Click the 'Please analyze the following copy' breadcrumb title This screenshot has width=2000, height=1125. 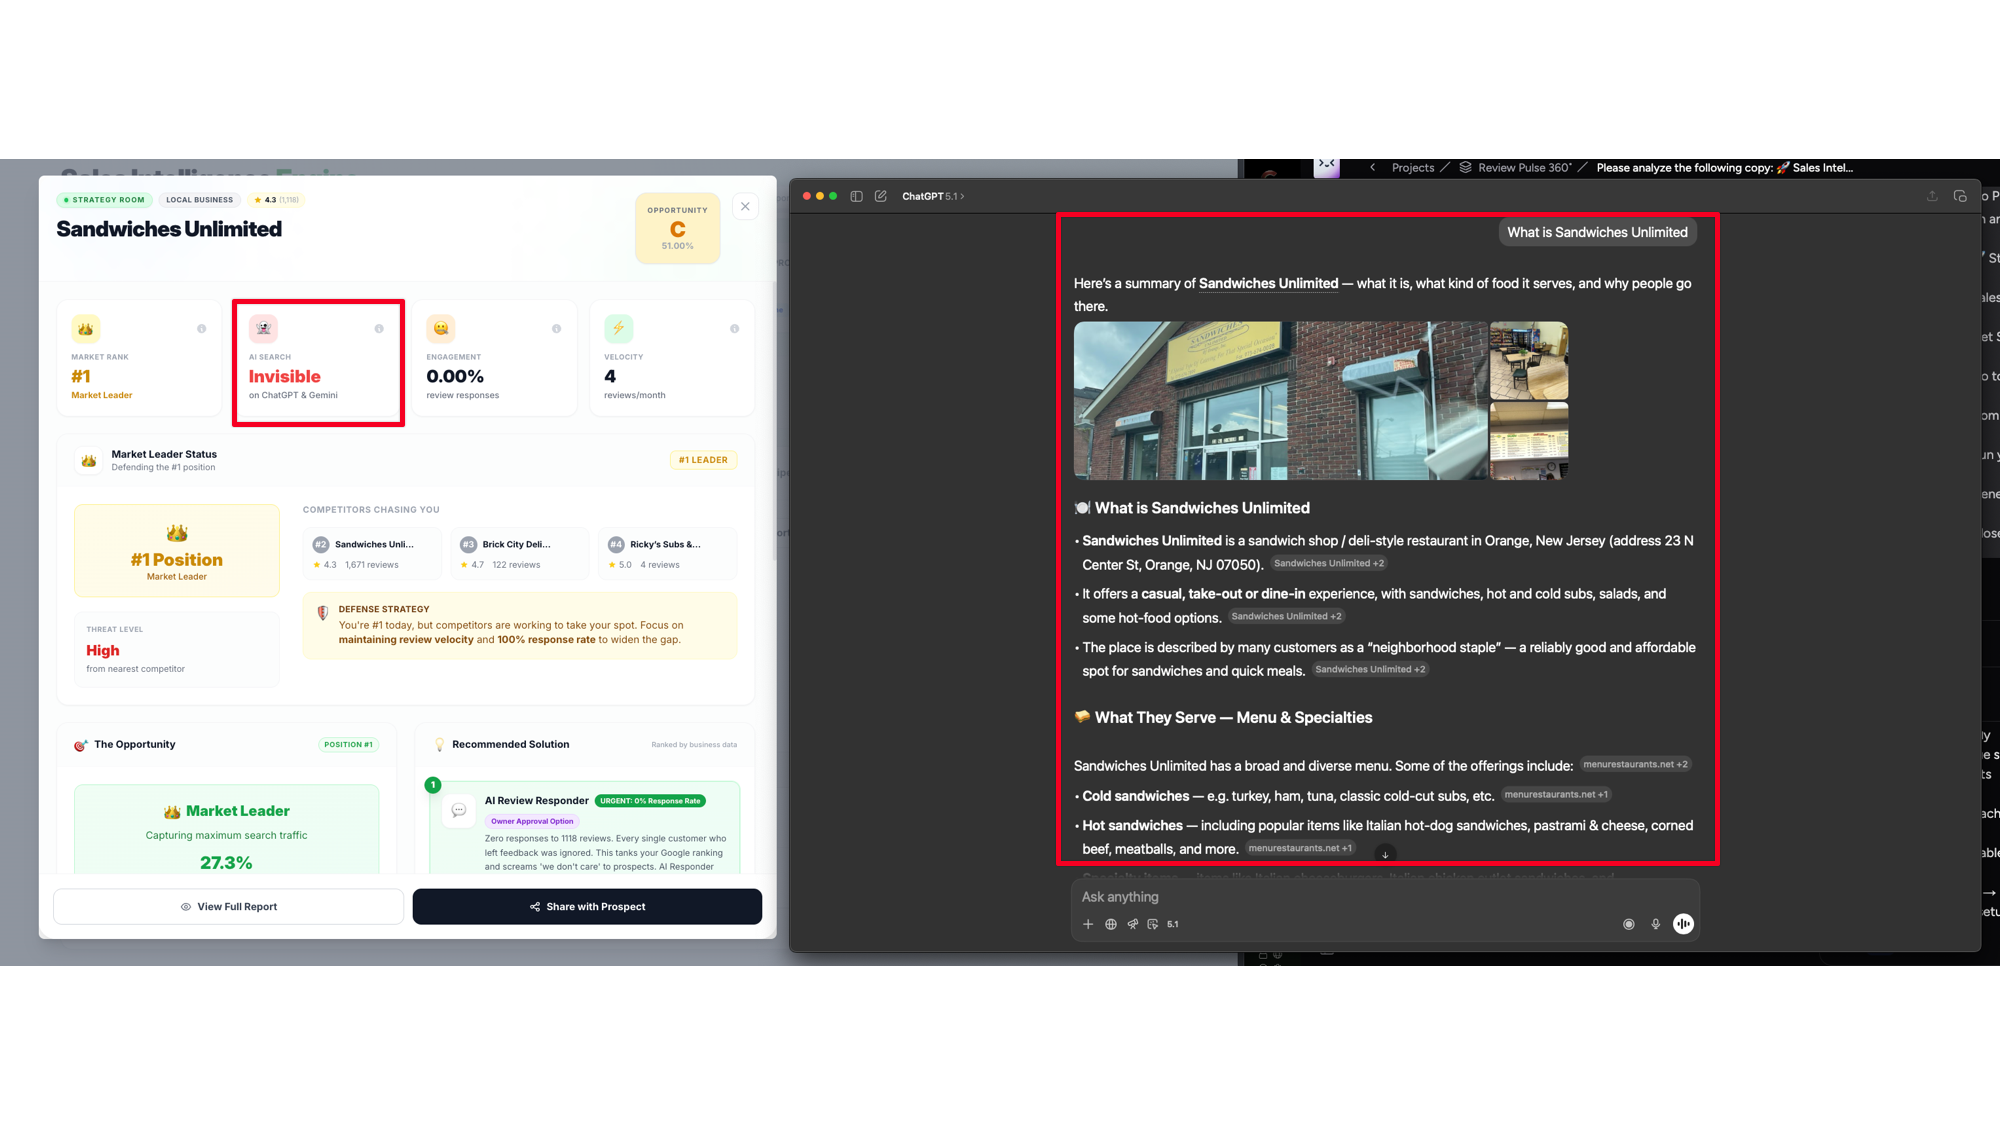coord(1725,168)
